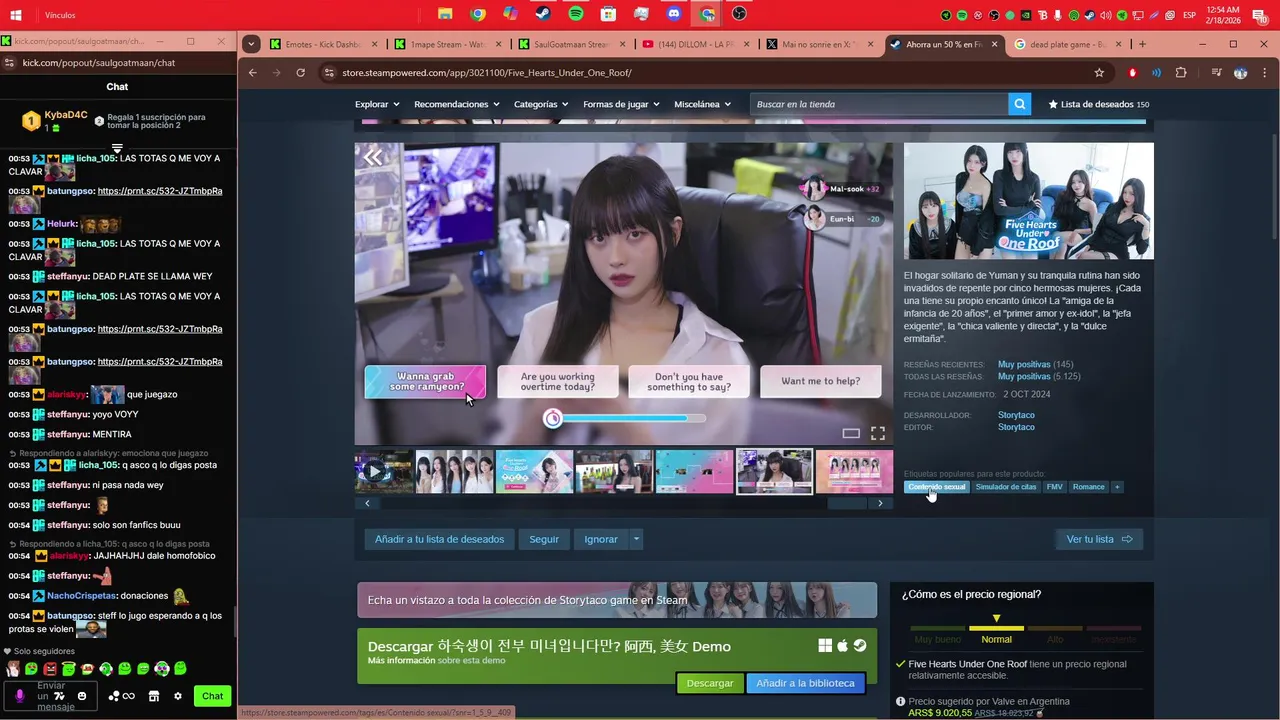Screen dimensions: 1280x720
Task: Bookmark this page with the star icon
Action: coord(1099,73)
